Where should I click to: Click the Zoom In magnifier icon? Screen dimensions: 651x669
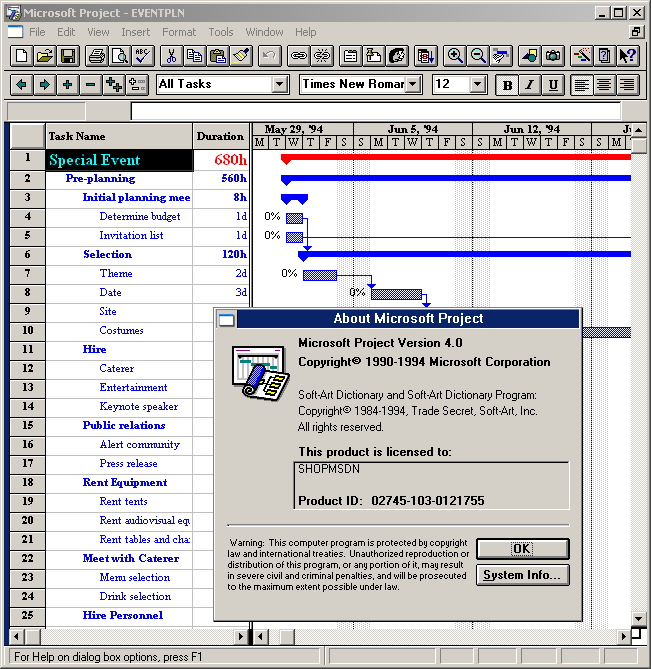pyautogui.click(x=455, y=56)
